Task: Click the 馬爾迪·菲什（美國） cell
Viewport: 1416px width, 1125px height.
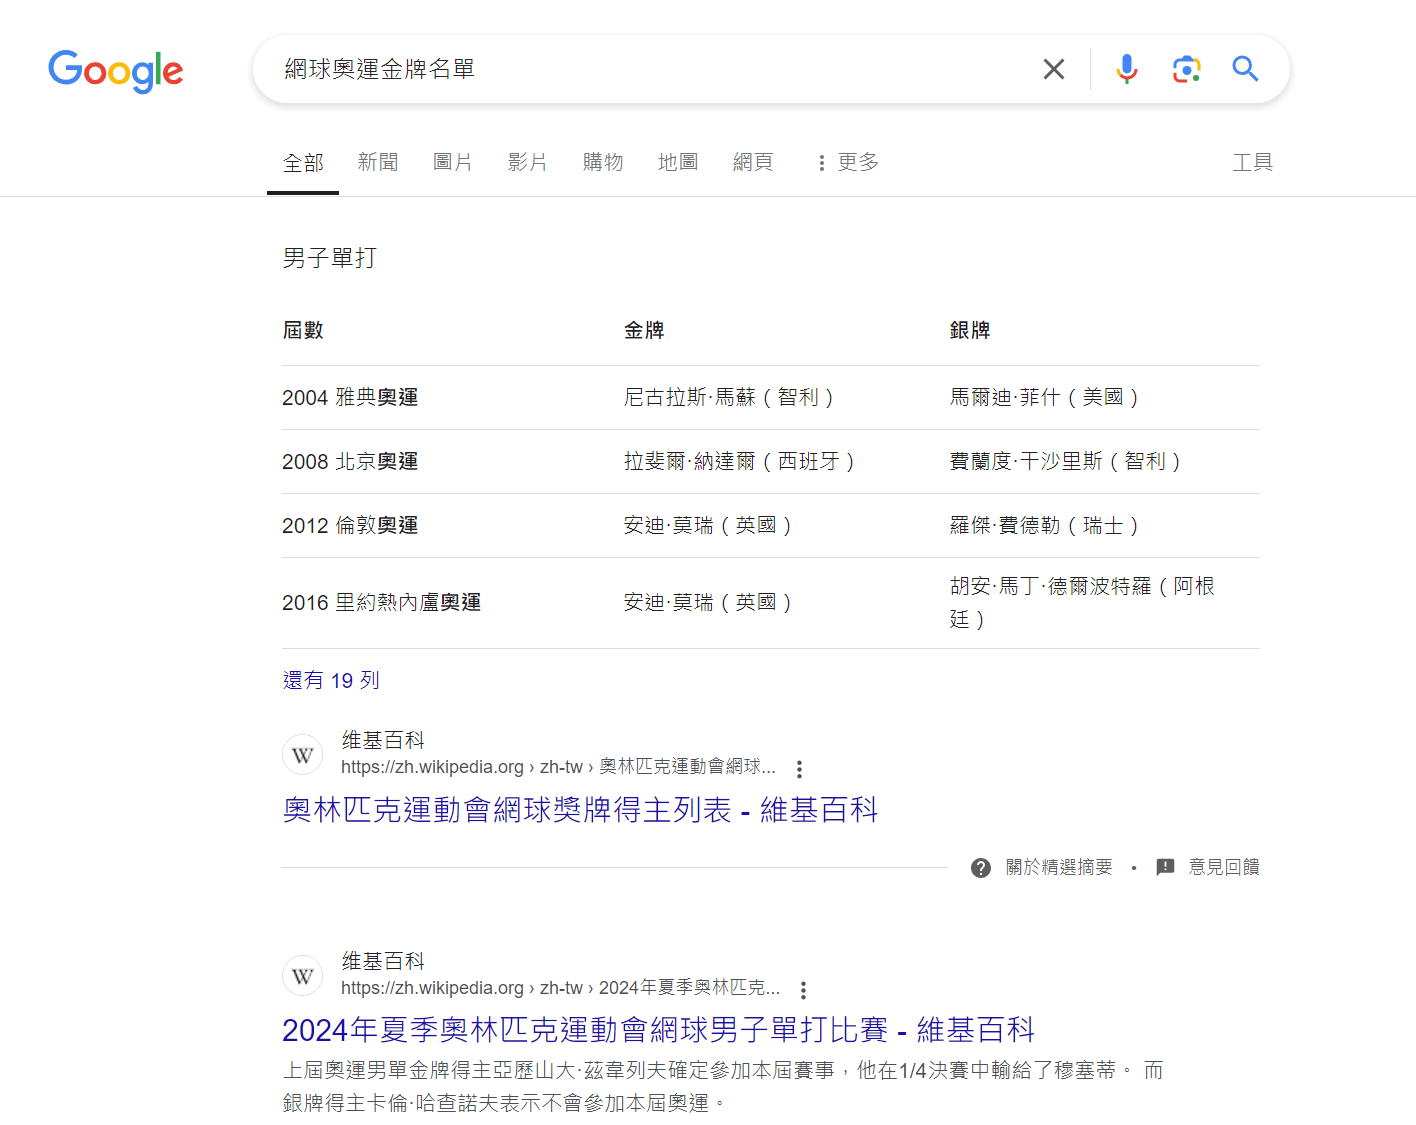Action: [x=1045, y=397]
